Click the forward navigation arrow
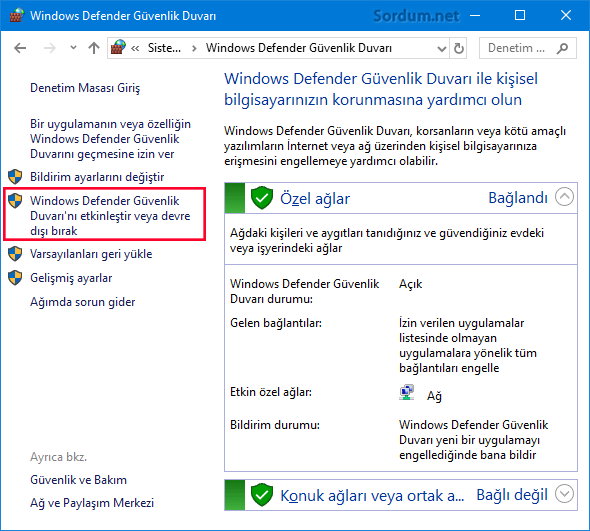The height and width of the screenshot is (531, 590). tap(49, 48)
